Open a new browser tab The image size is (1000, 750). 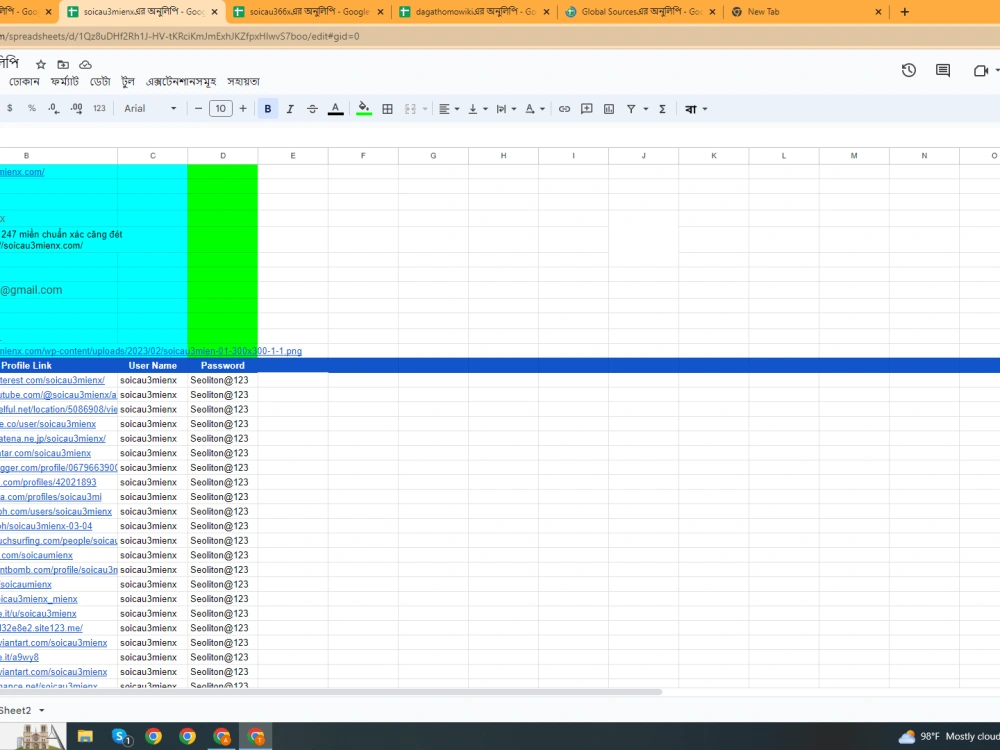click(x=904, y=11)
